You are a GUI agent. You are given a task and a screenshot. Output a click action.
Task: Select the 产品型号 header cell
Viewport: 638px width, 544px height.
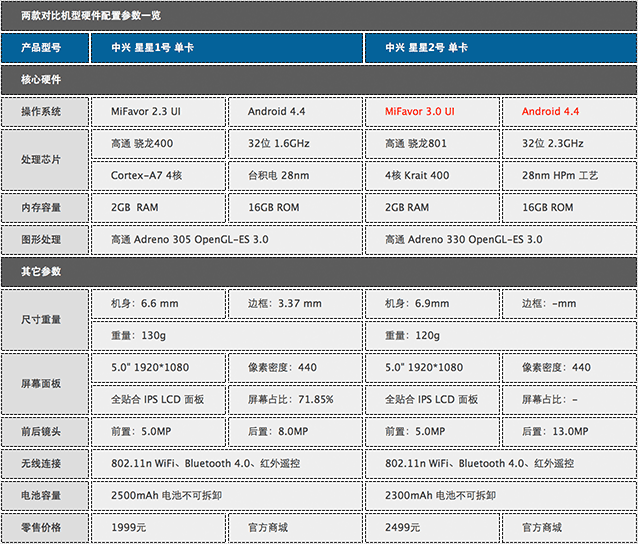point(45,48)
